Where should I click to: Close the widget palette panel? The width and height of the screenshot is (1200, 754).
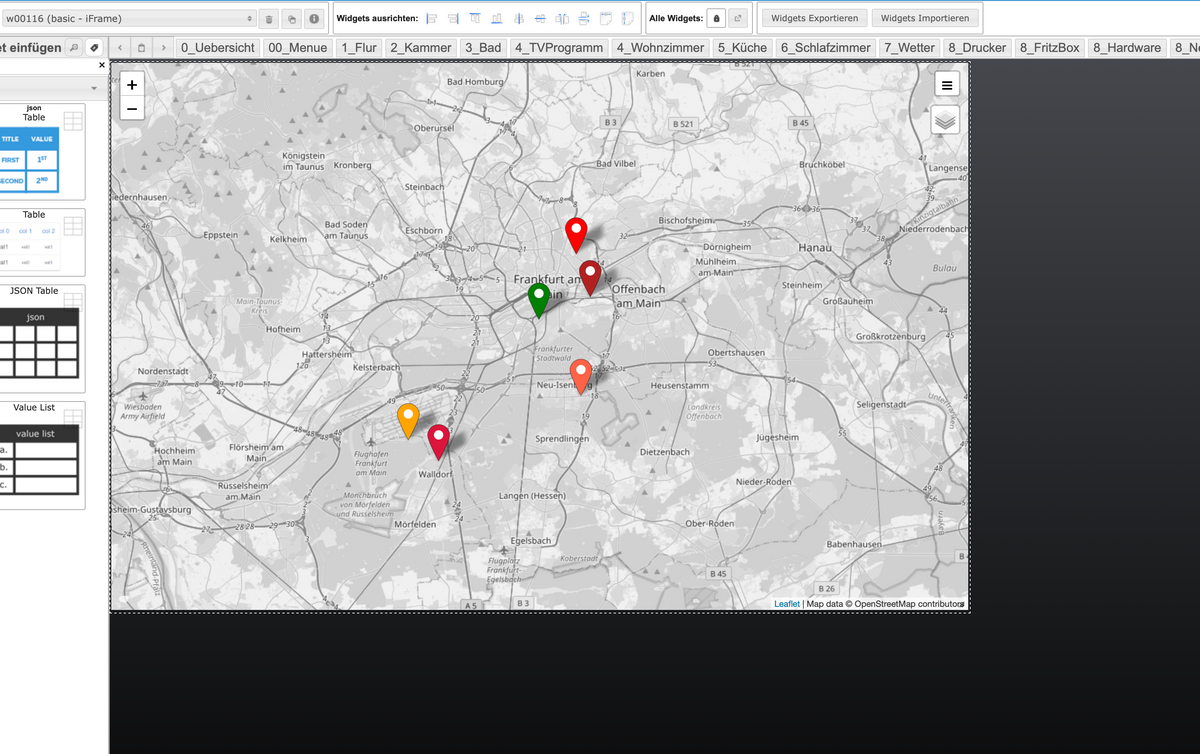pyautogui.click(x=102, y=65)
